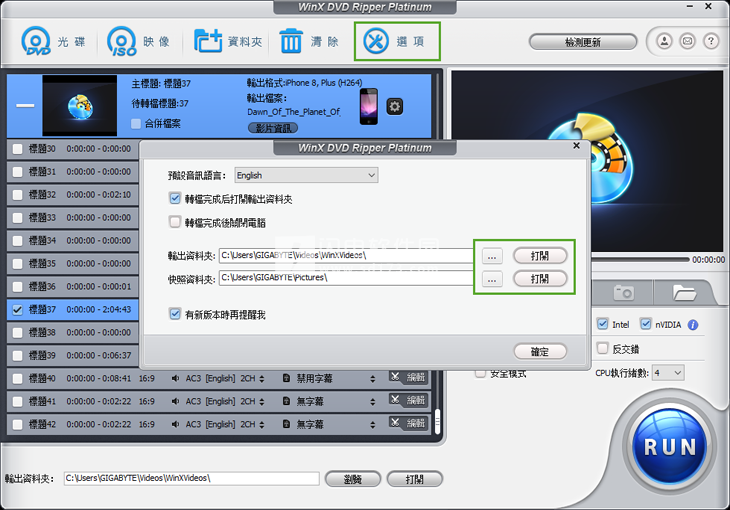This screenshot has height=510, width=730.
Task: Enable 反交錯 deinterlacing checkbox
Action: point(602,348)
